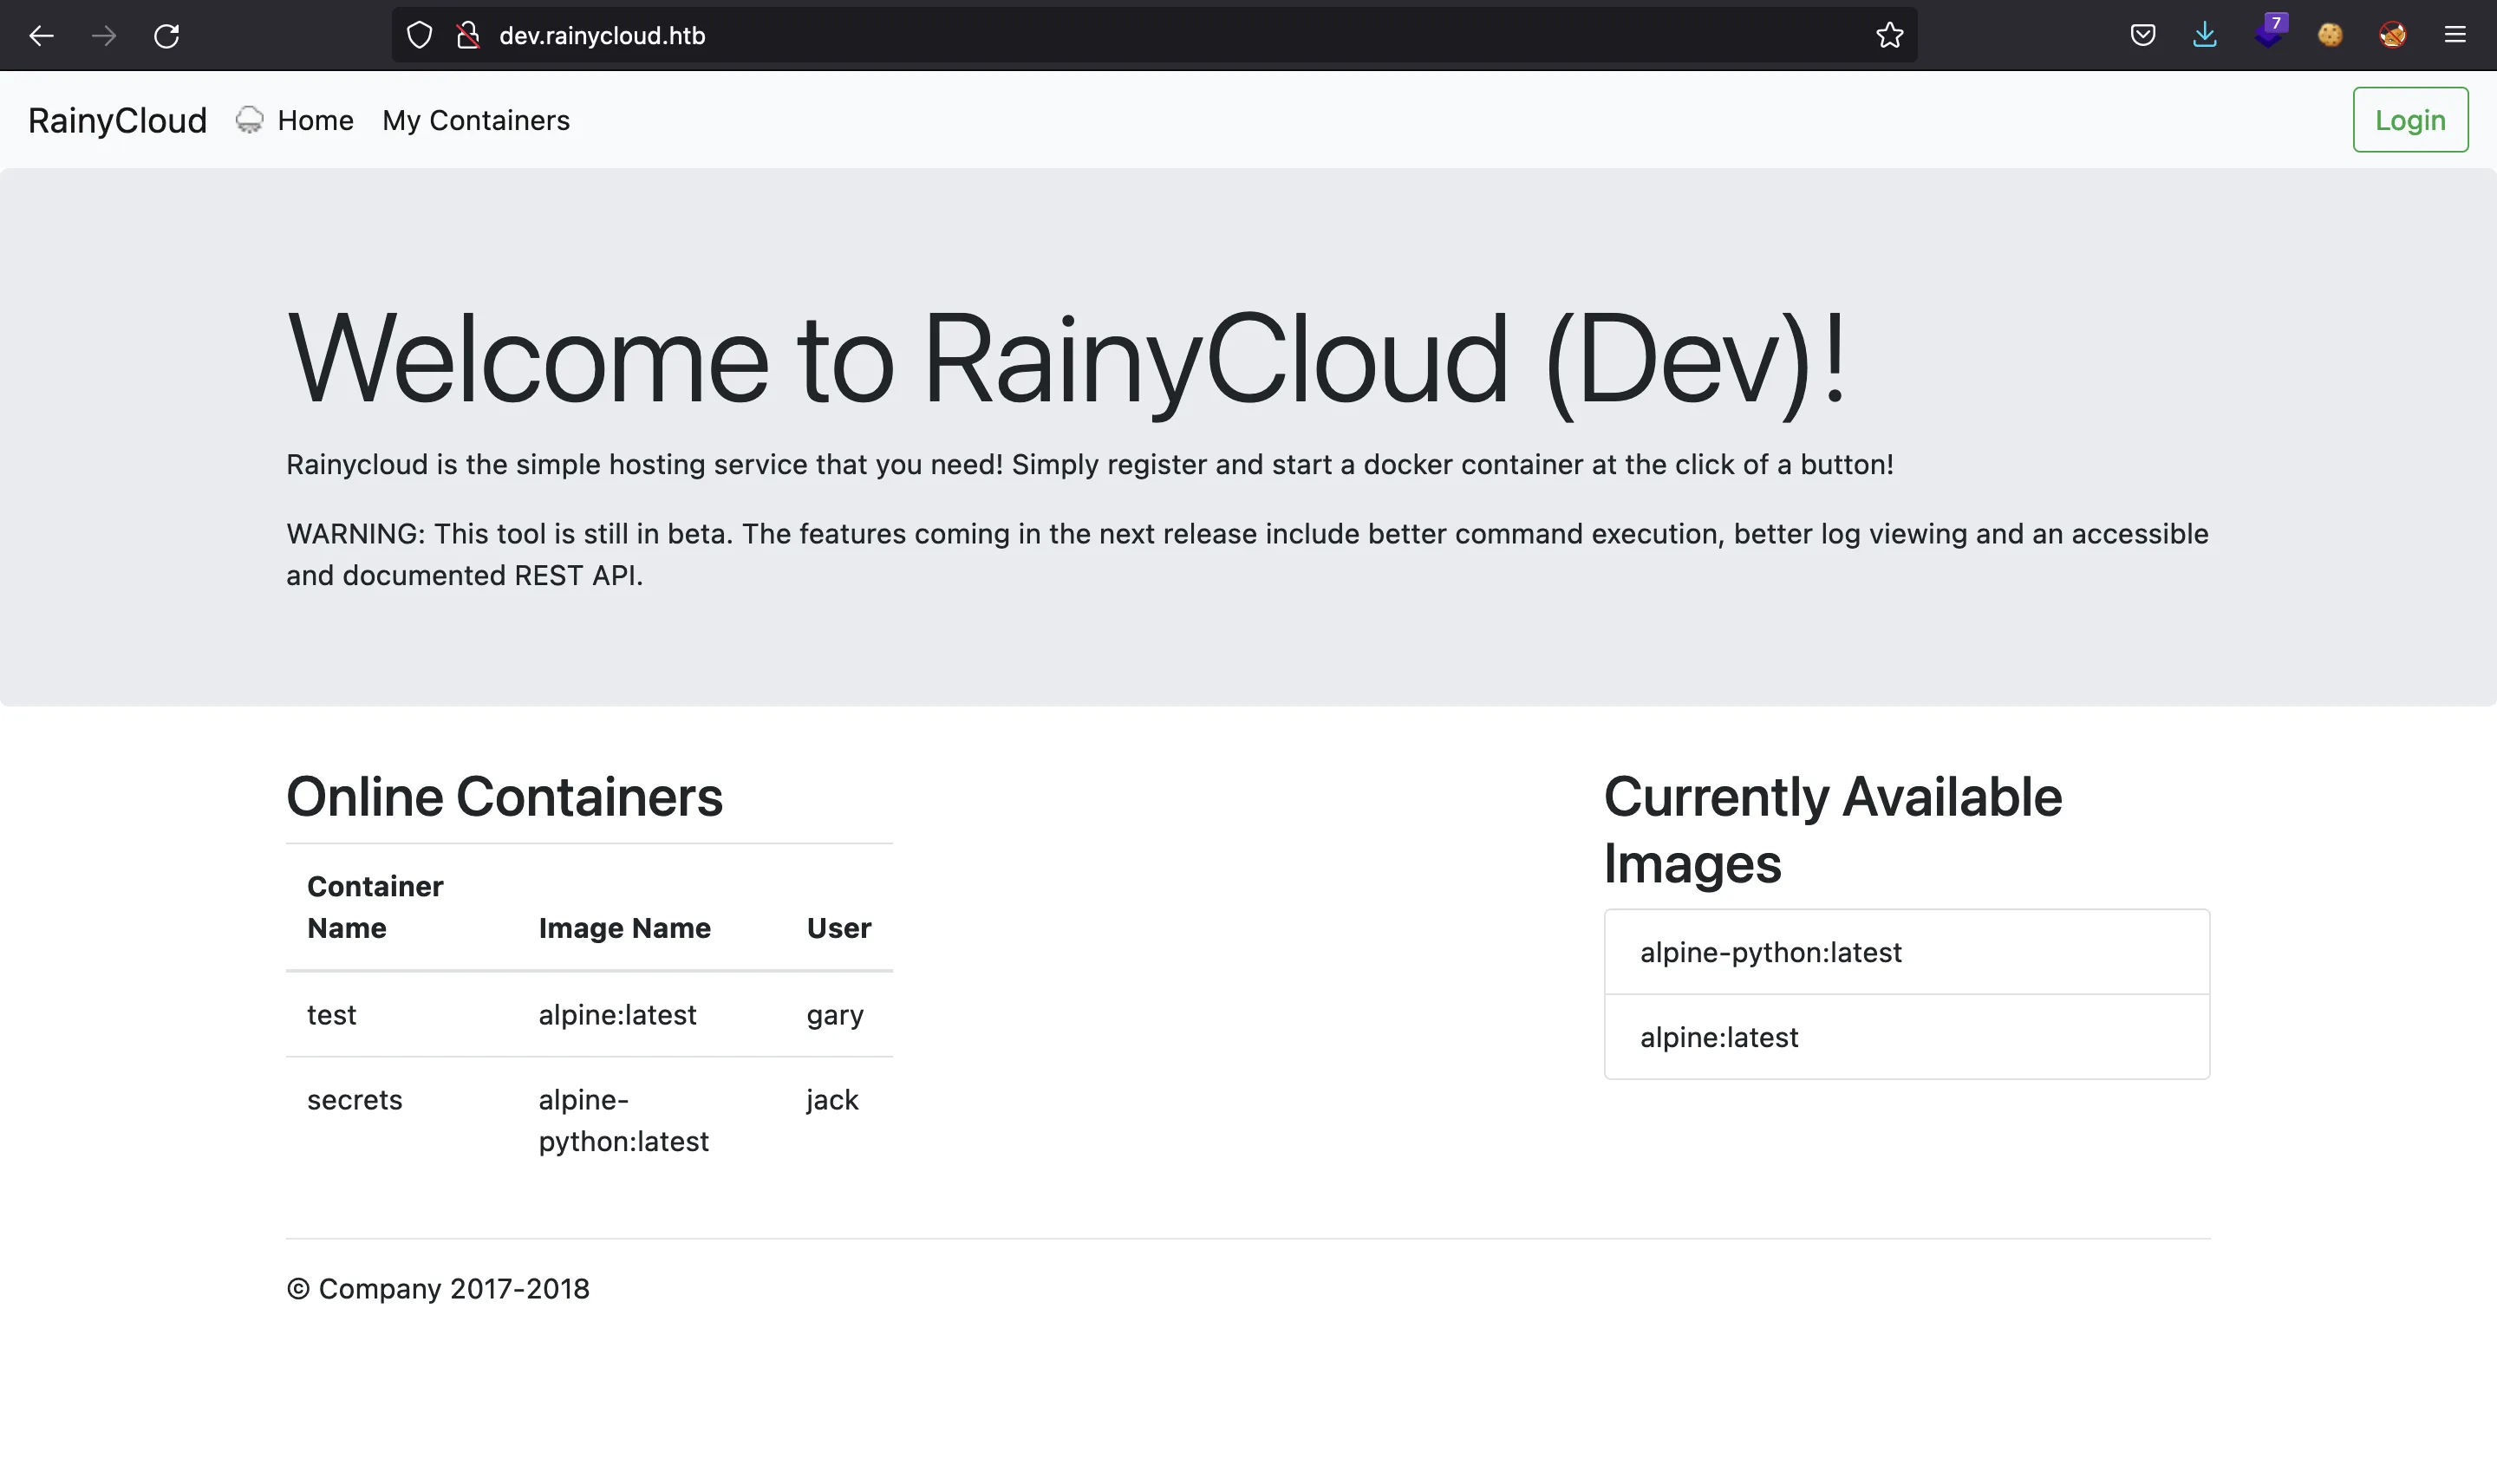
Task: Click the User column header
Action: pyautogui.click(x=838, y=928)
